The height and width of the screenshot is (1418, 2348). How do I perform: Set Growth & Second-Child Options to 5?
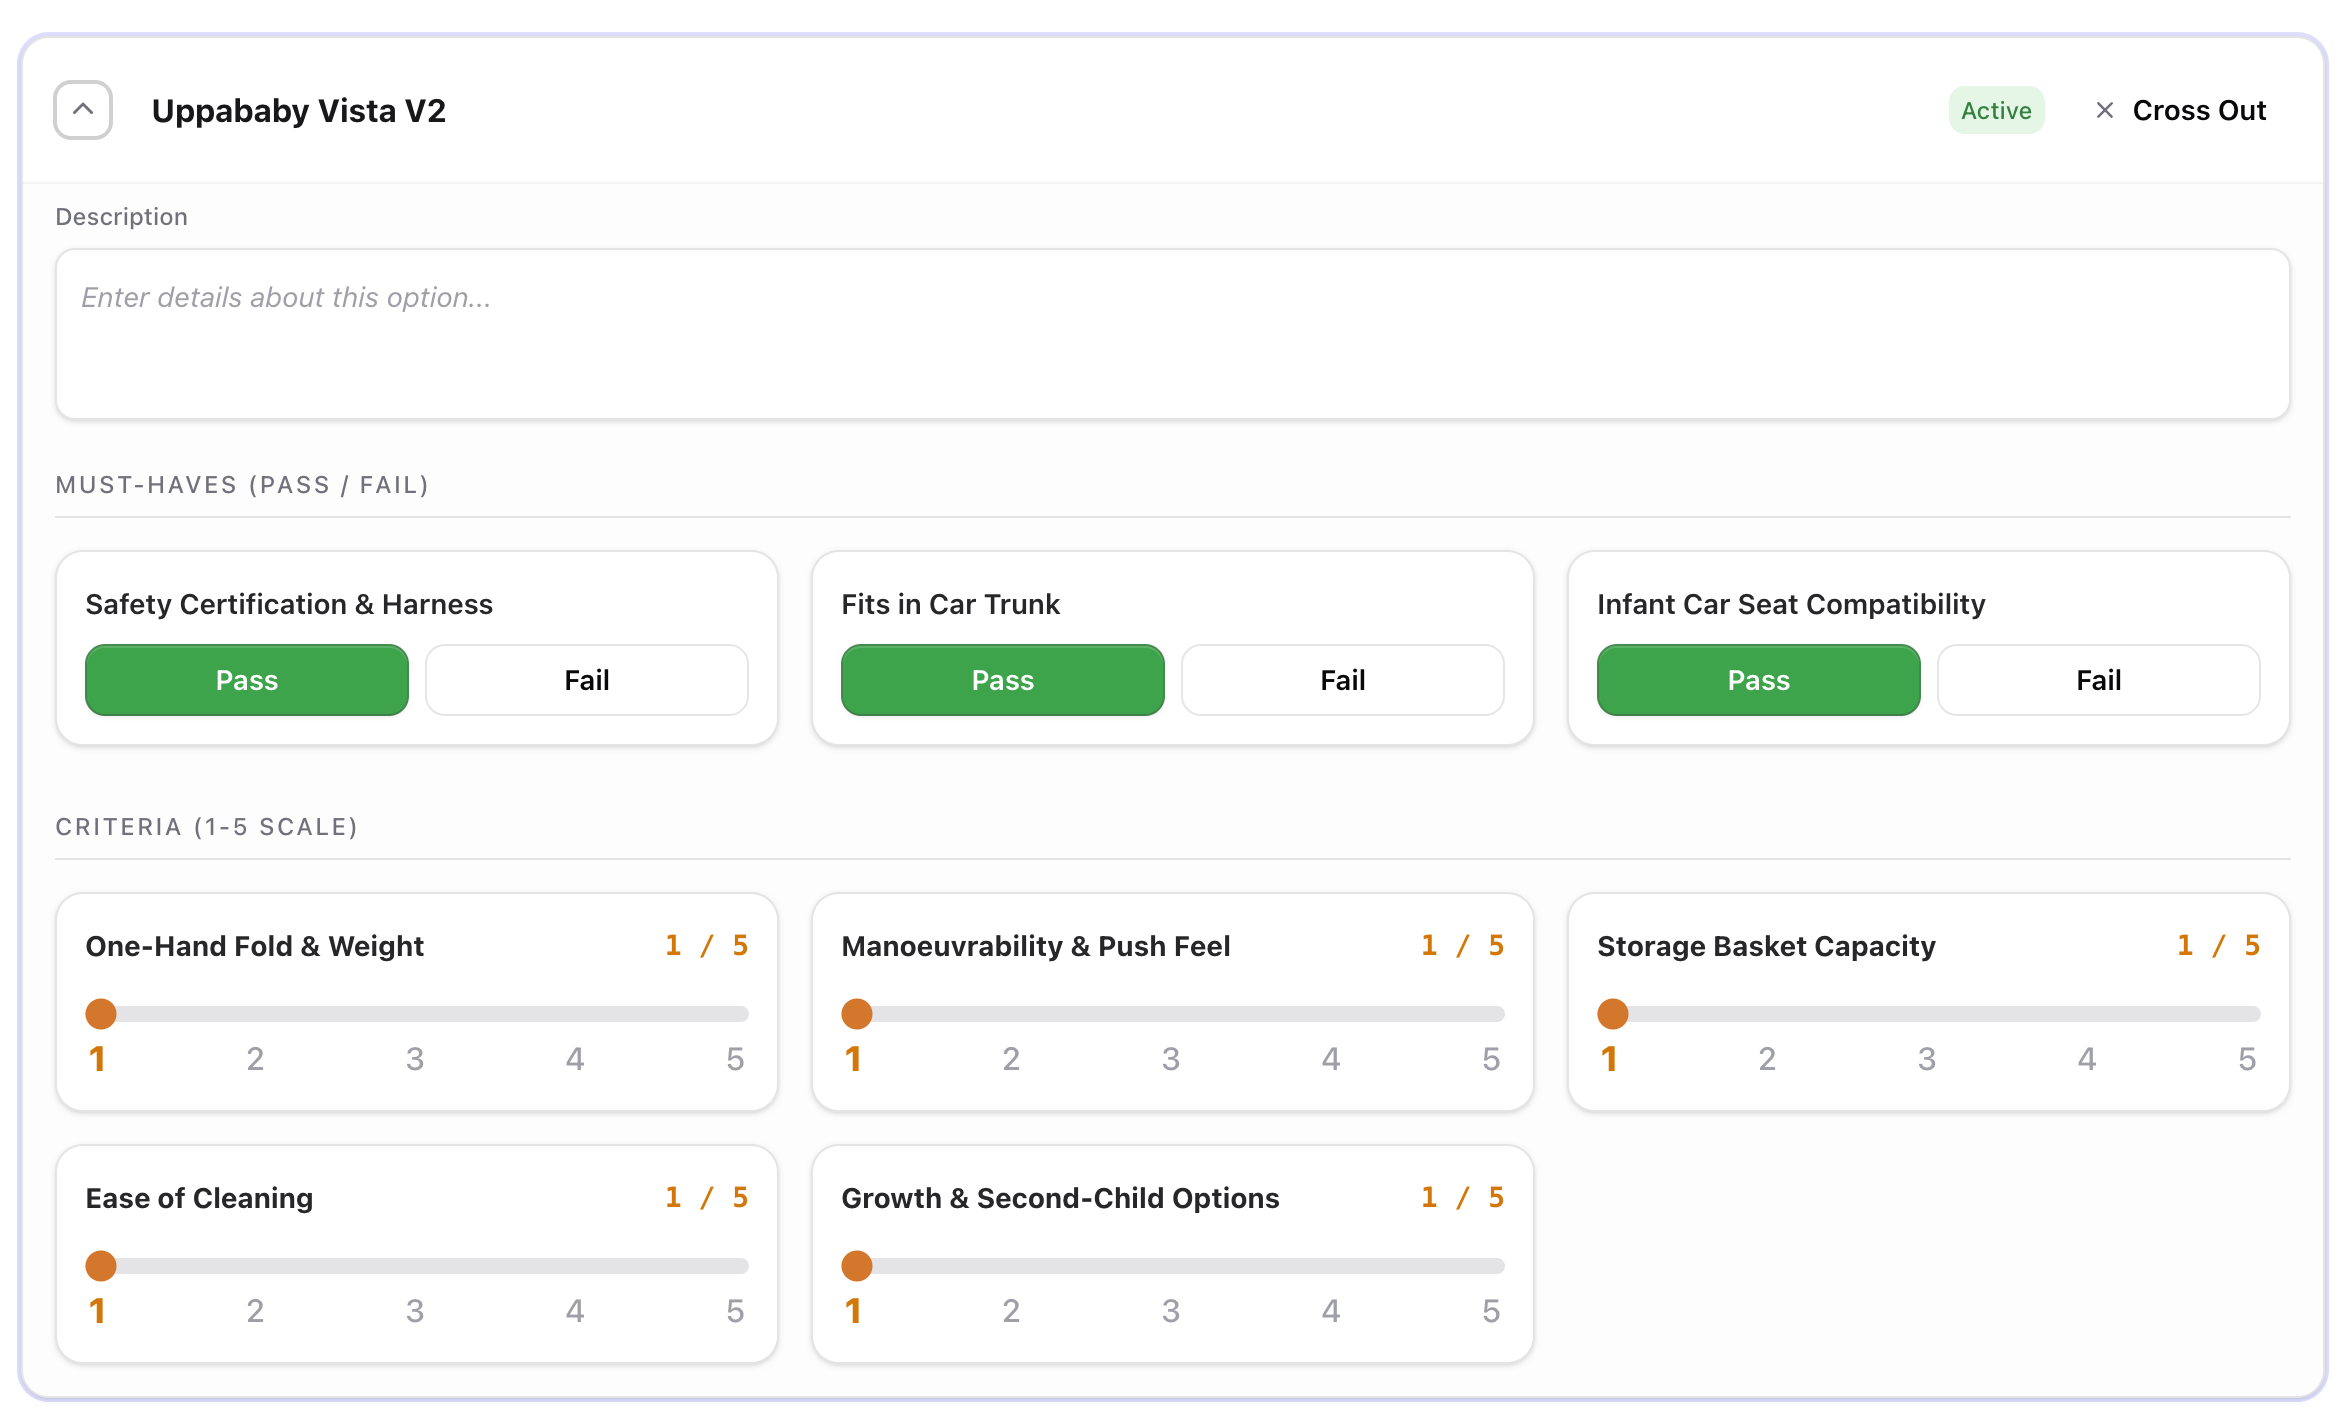tap(1491, 1310)
